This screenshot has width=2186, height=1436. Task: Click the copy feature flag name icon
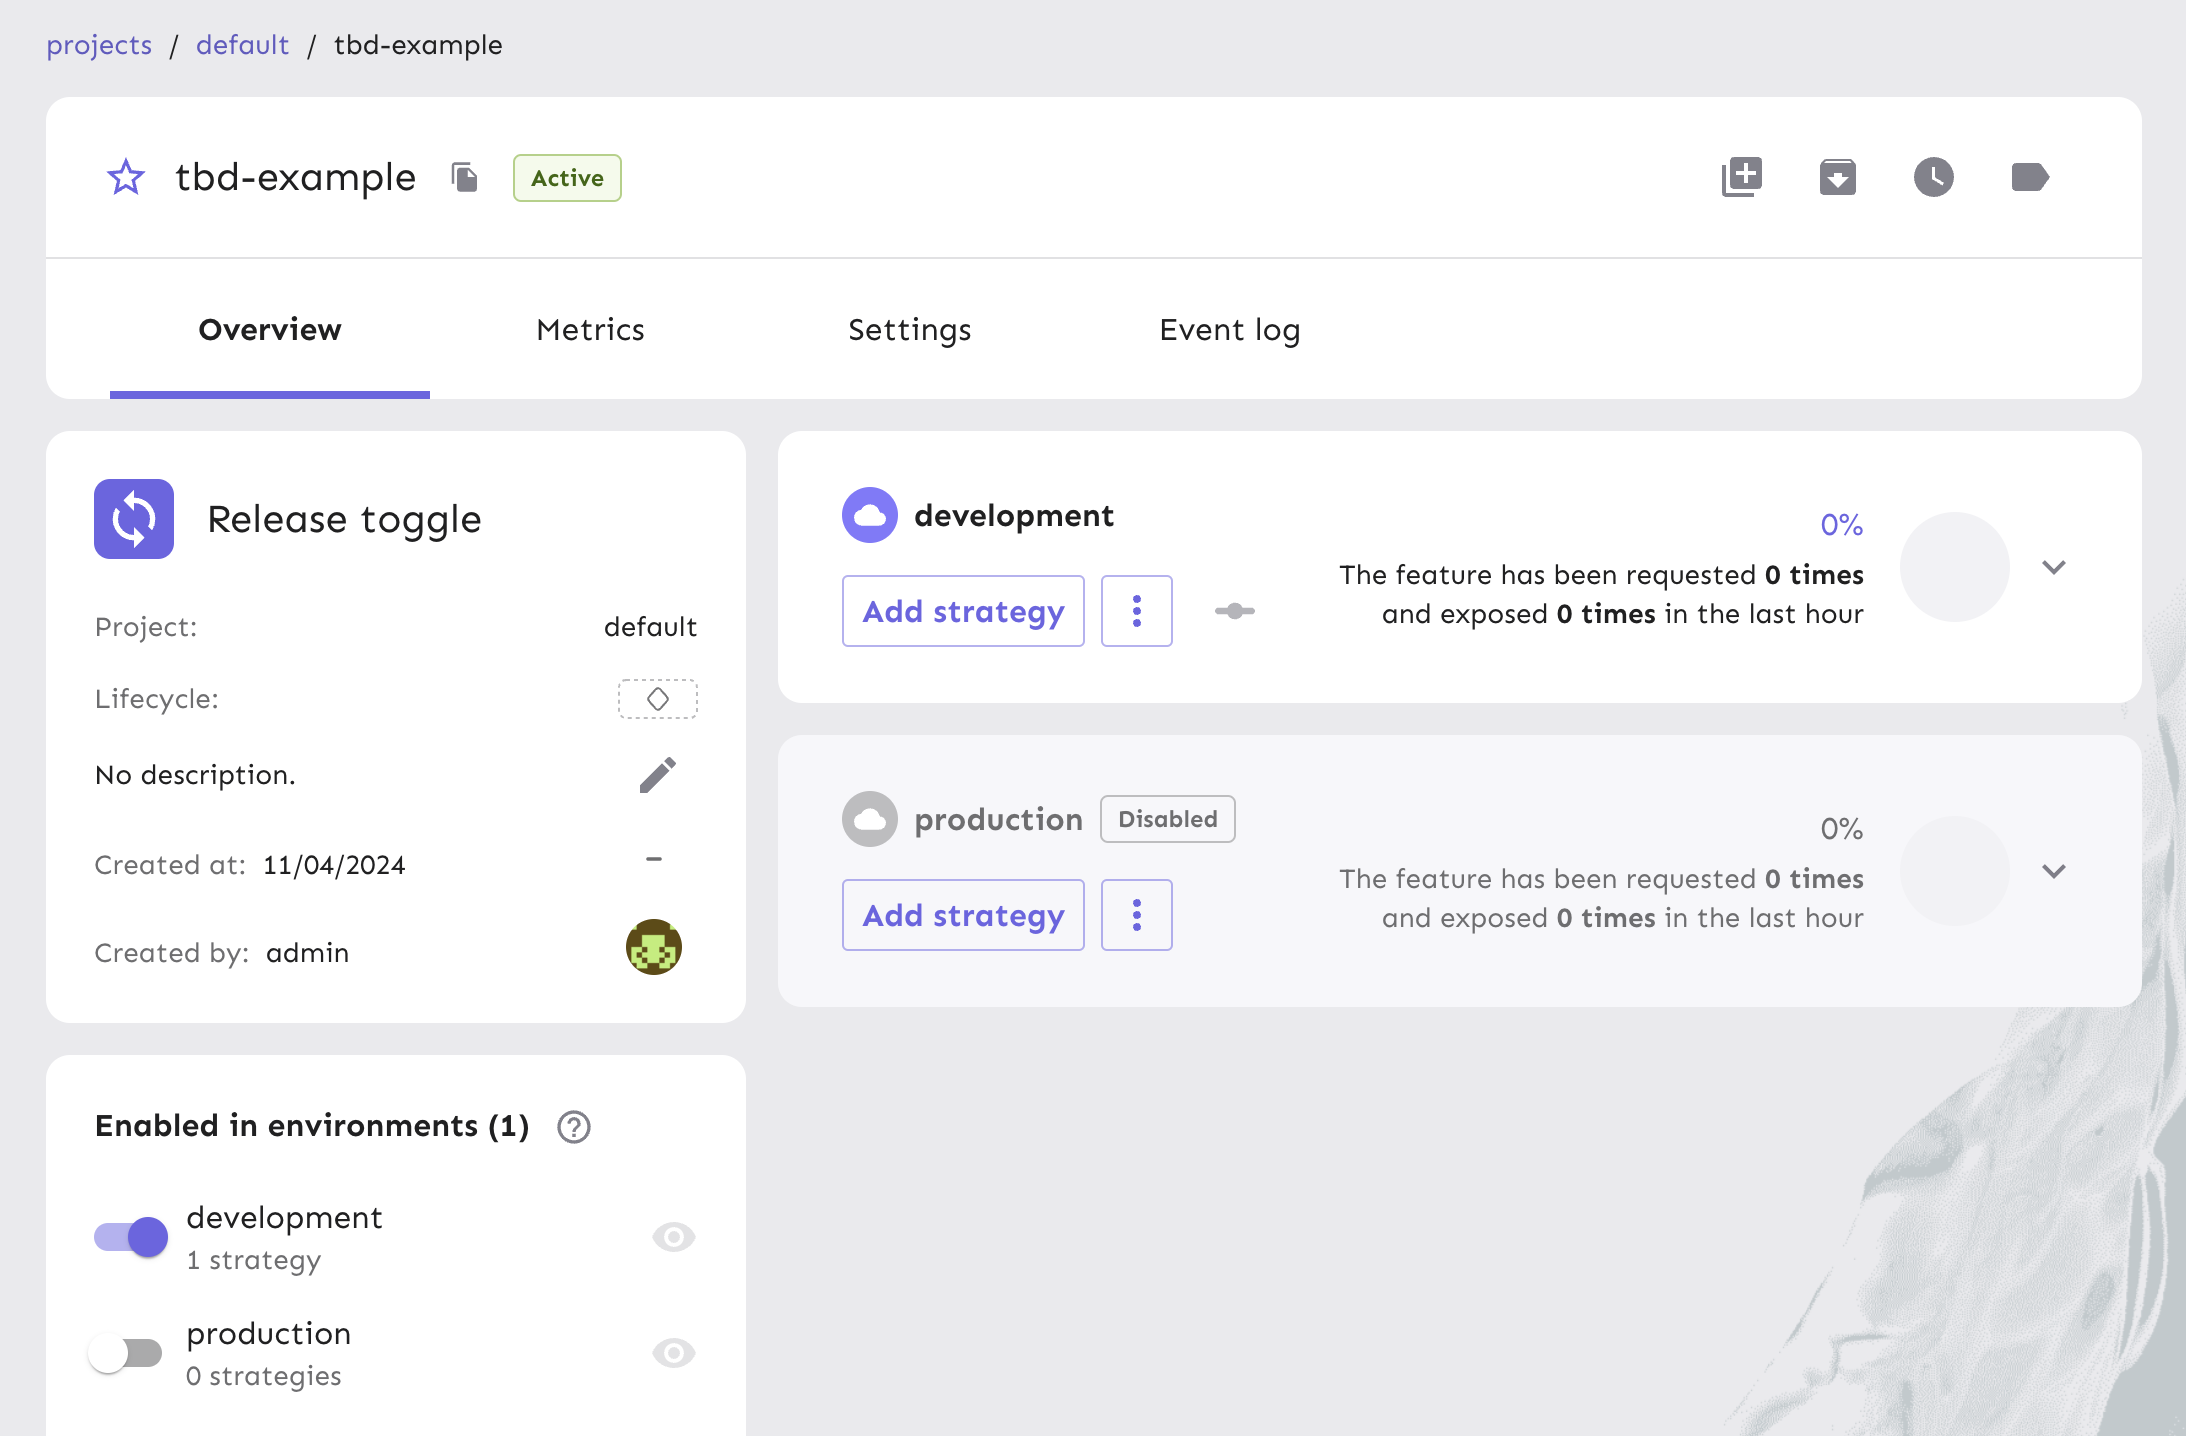coord(465,176)
